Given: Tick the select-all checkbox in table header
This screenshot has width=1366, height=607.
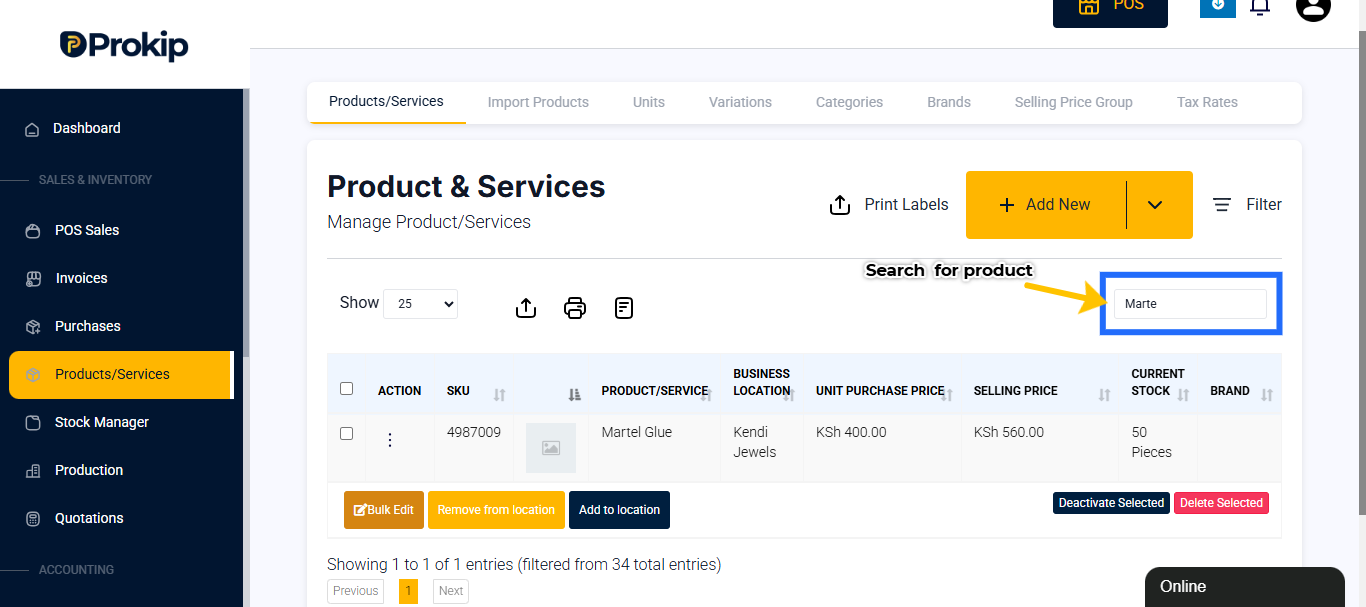Looking at the screenshot, I should click(x=347, y=388).
